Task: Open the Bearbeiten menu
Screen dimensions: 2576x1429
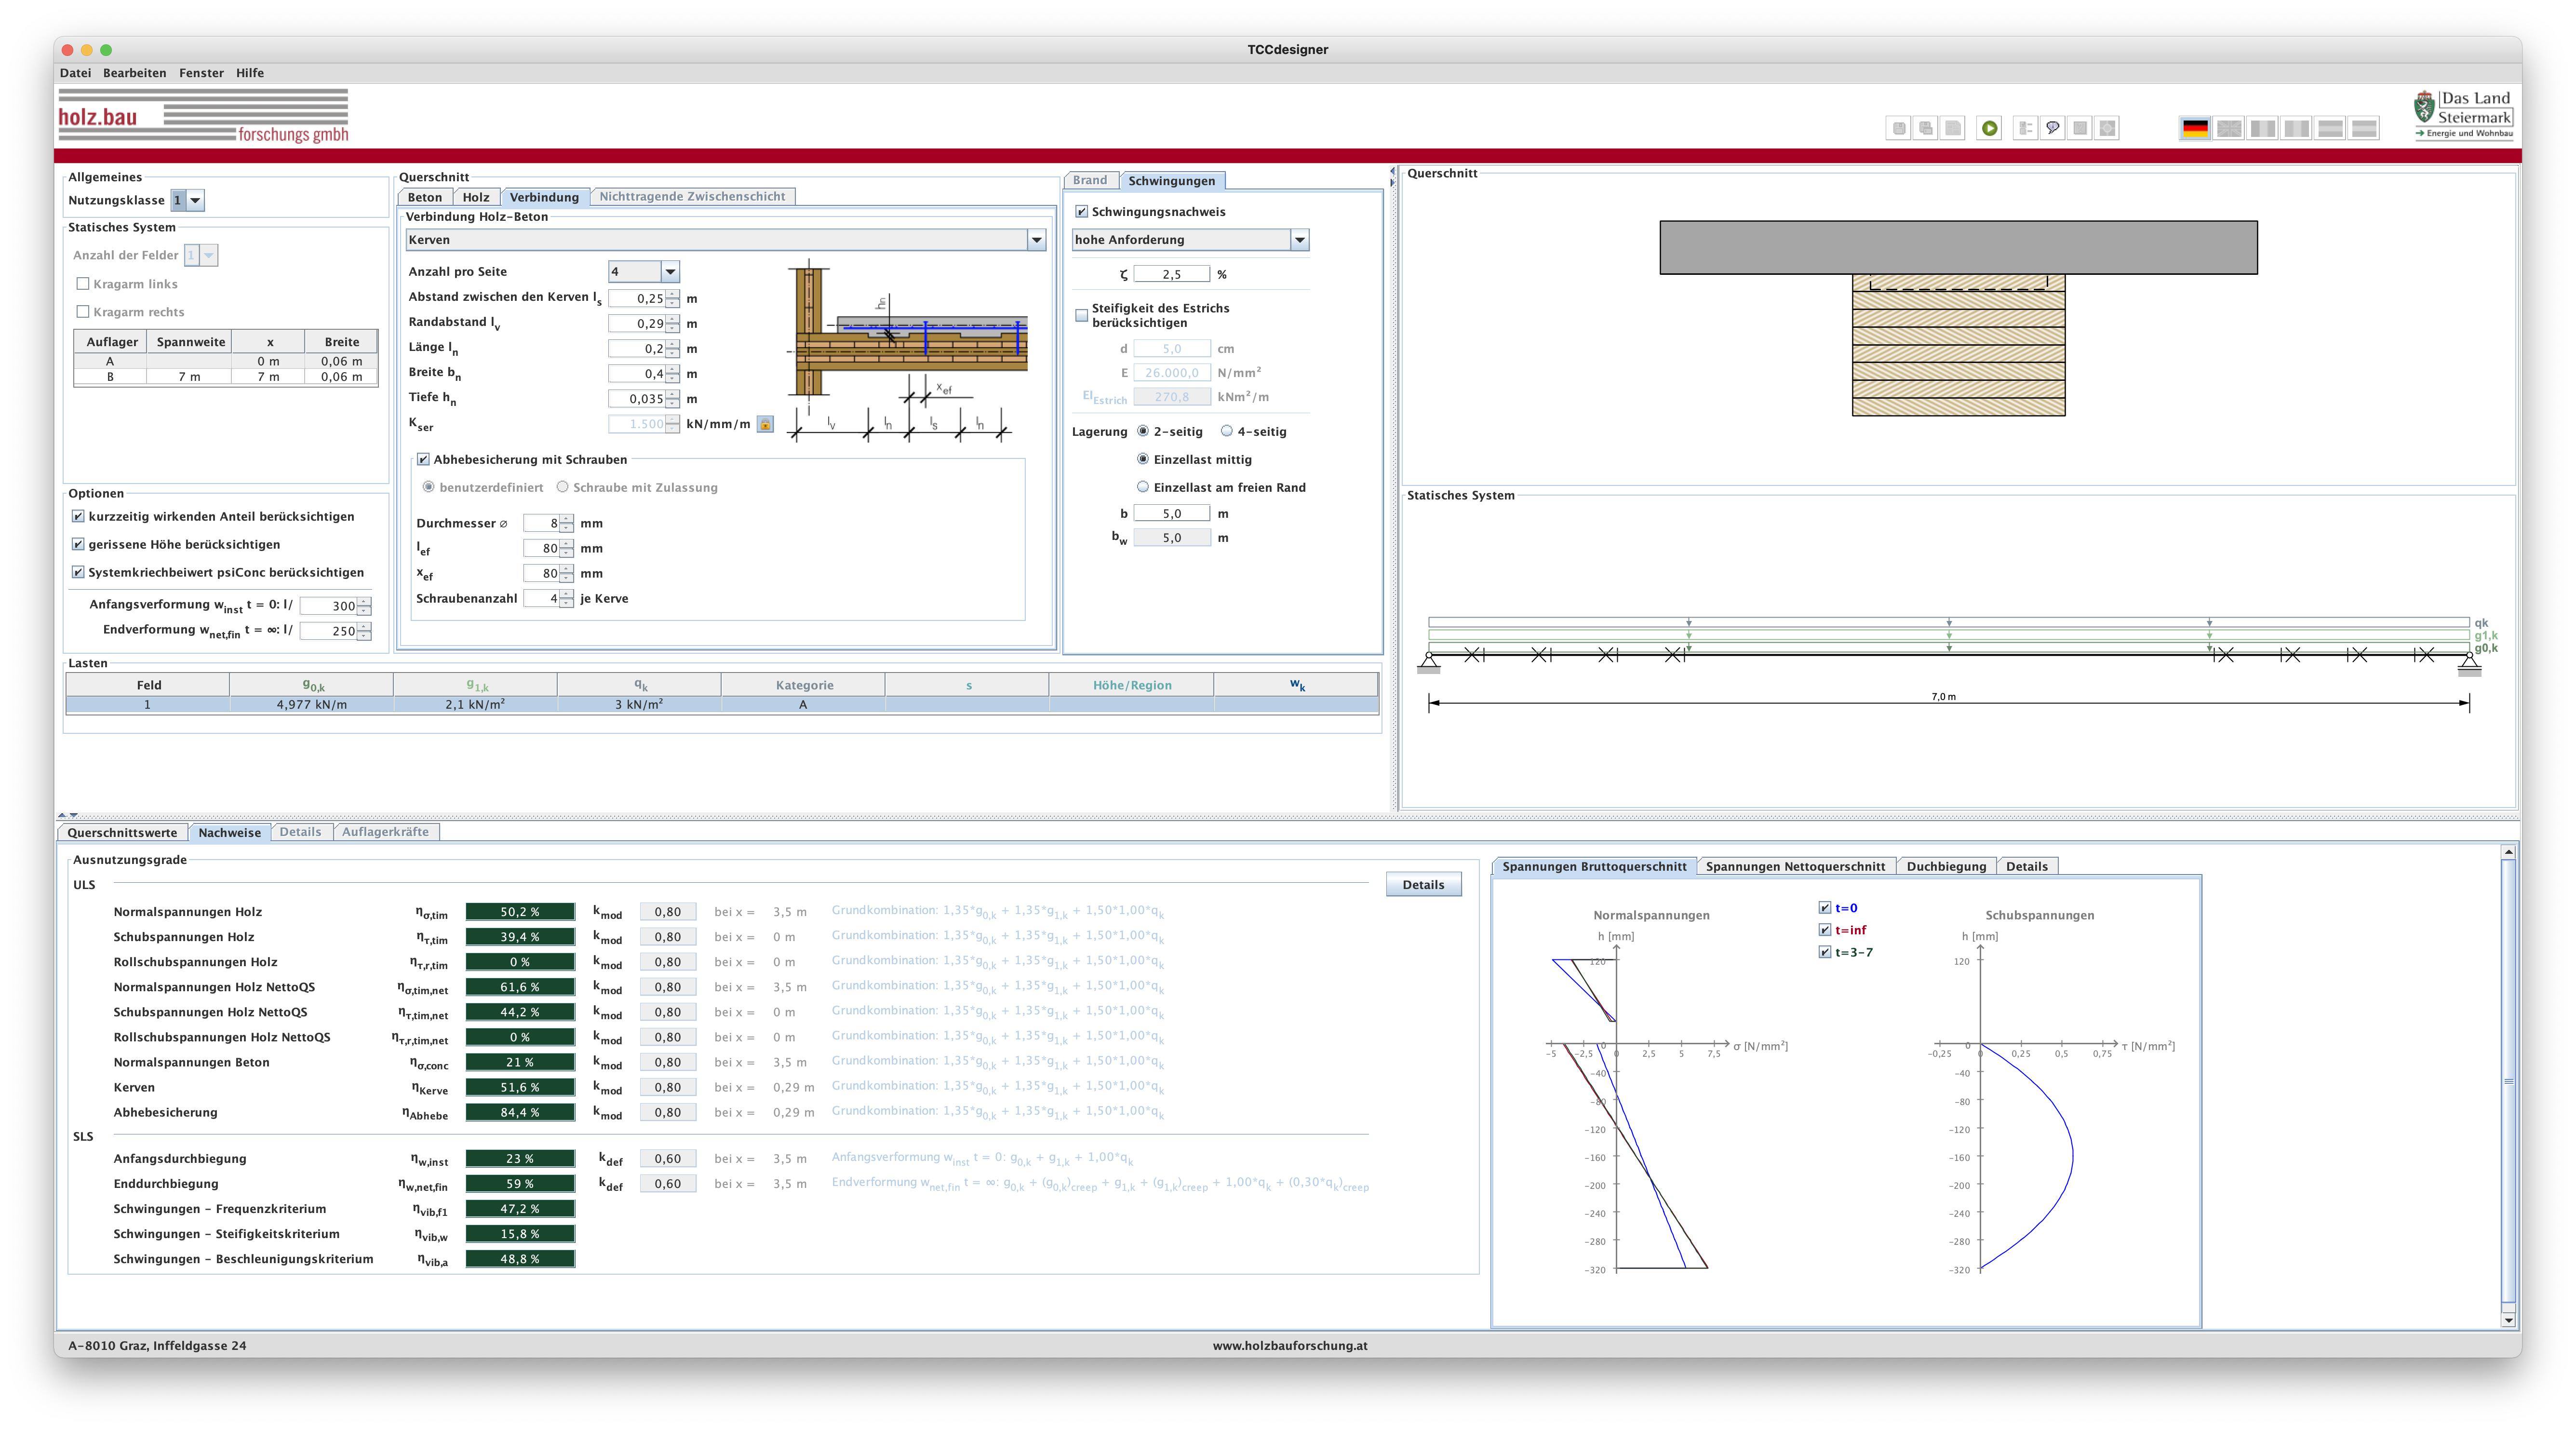Action: click(x=134, y=73)
